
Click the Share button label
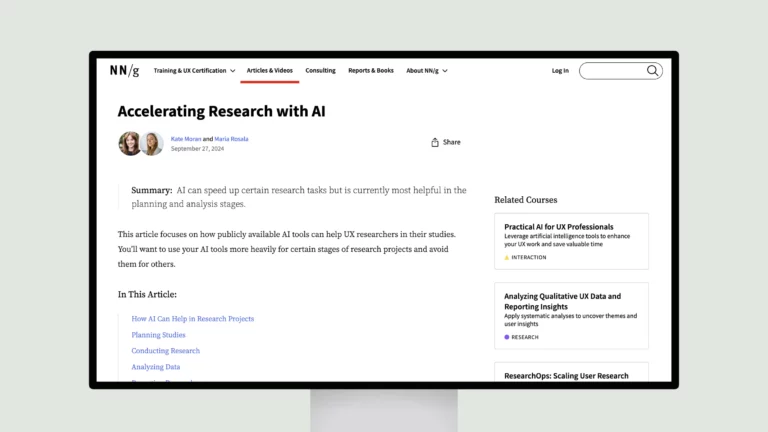(452, 142)
